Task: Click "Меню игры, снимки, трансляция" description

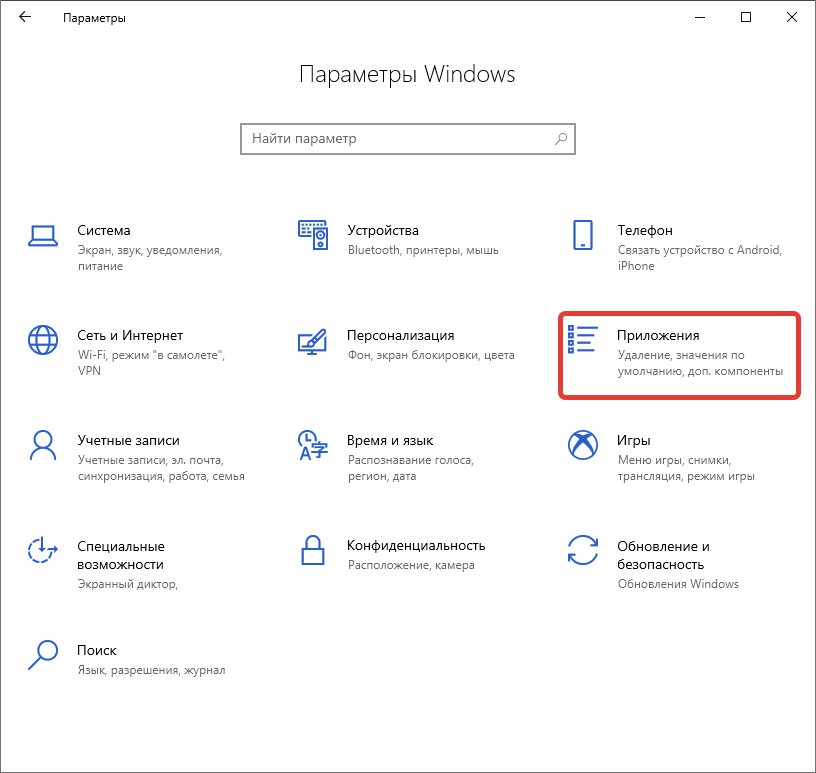Action: [x=686, y=468]
